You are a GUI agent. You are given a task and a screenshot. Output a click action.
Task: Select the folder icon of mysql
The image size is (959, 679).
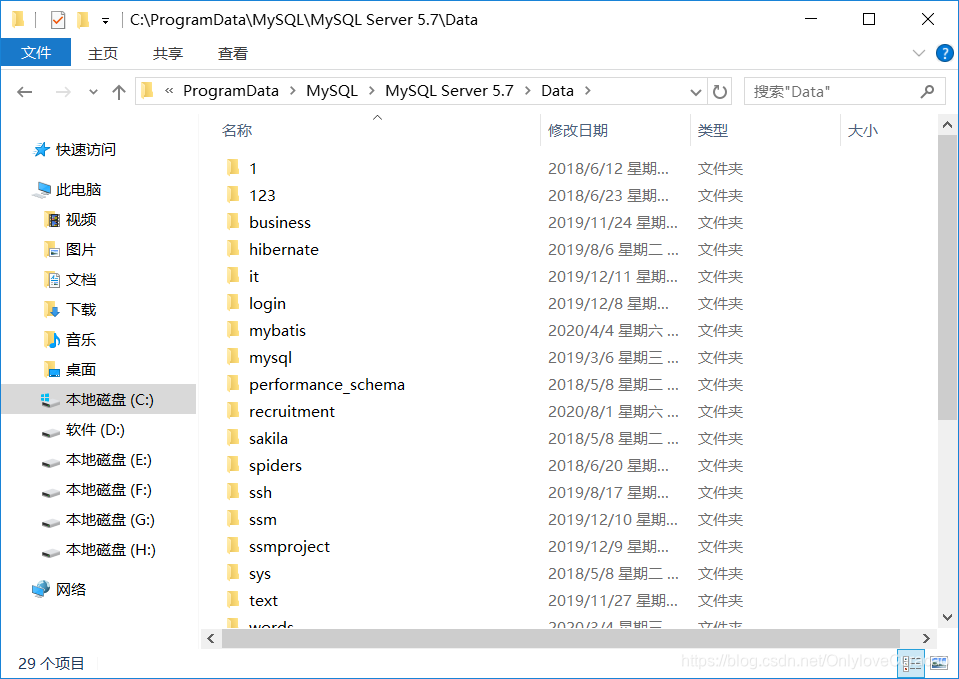(x=233, y=356)
